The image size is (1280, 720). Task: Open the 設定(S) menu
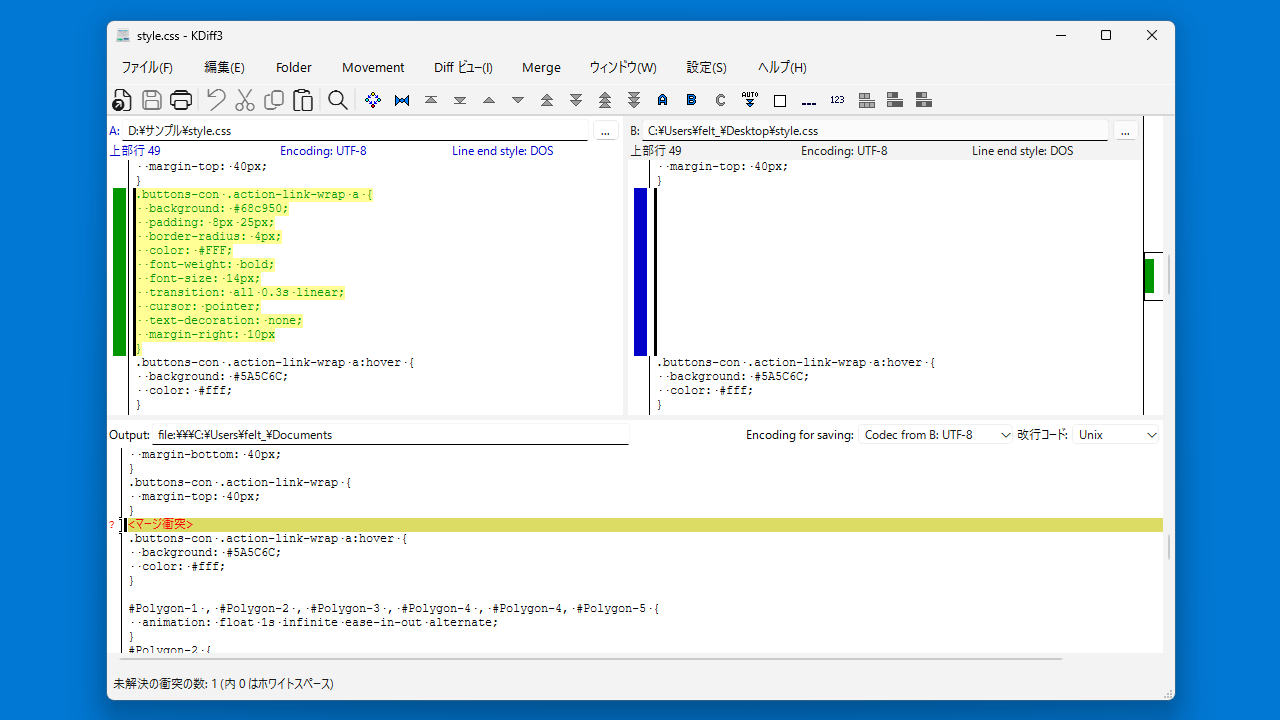pos(706,67)
